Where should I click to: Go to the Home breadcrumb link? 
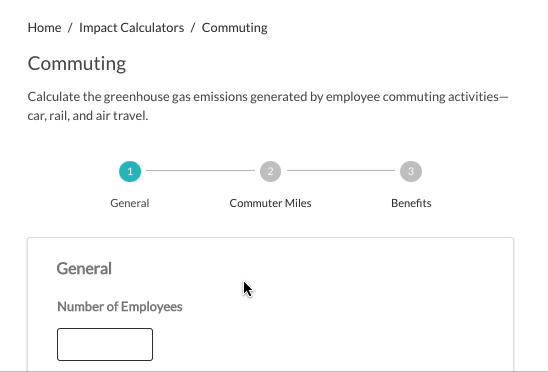pyautogui.click(x=44, y=28)
